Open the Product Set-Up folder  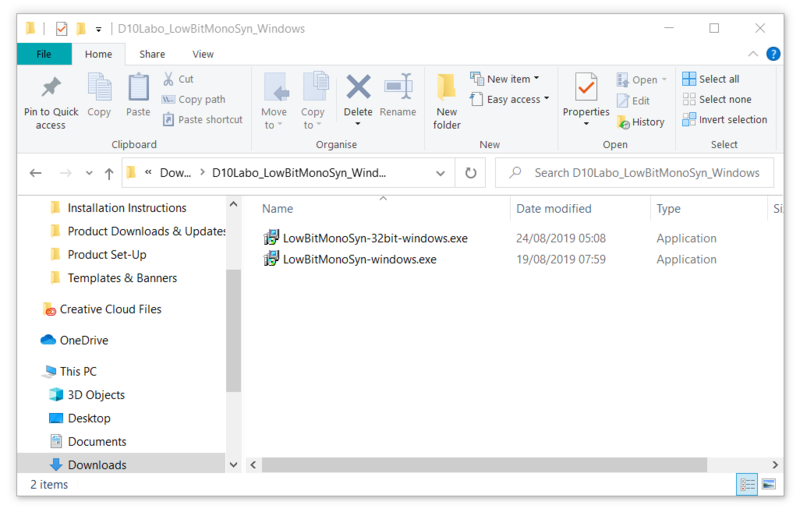(107, 254)
